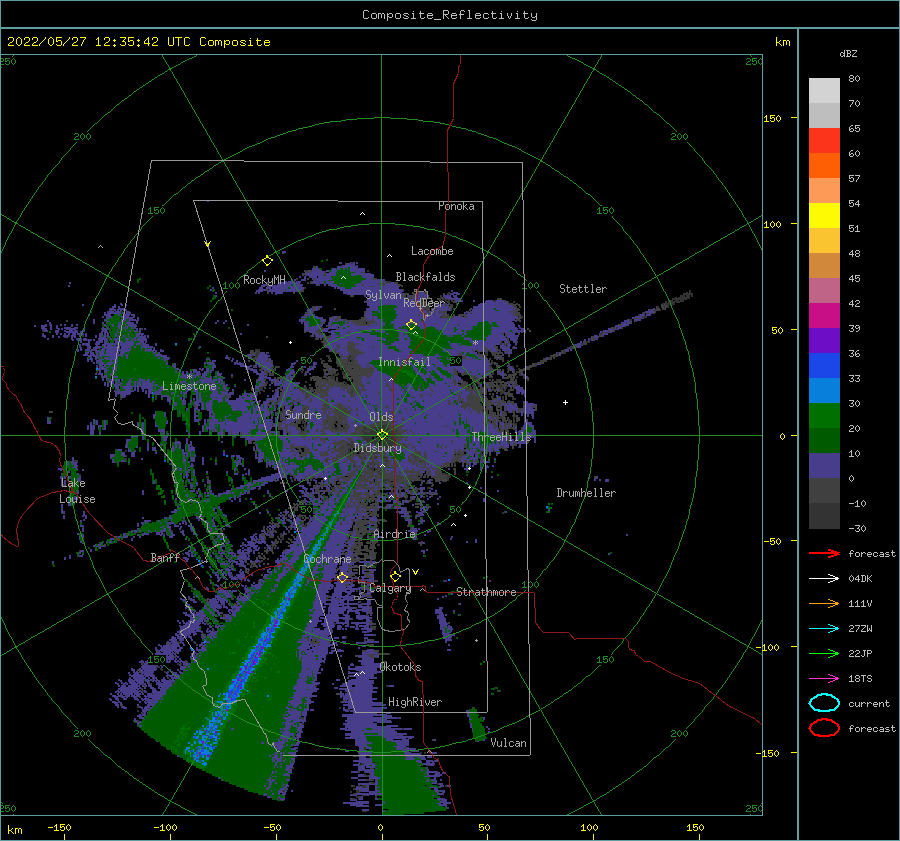Click the ThreeHills label
Viewport: 900px width, 841px height.
pos(502,437)
